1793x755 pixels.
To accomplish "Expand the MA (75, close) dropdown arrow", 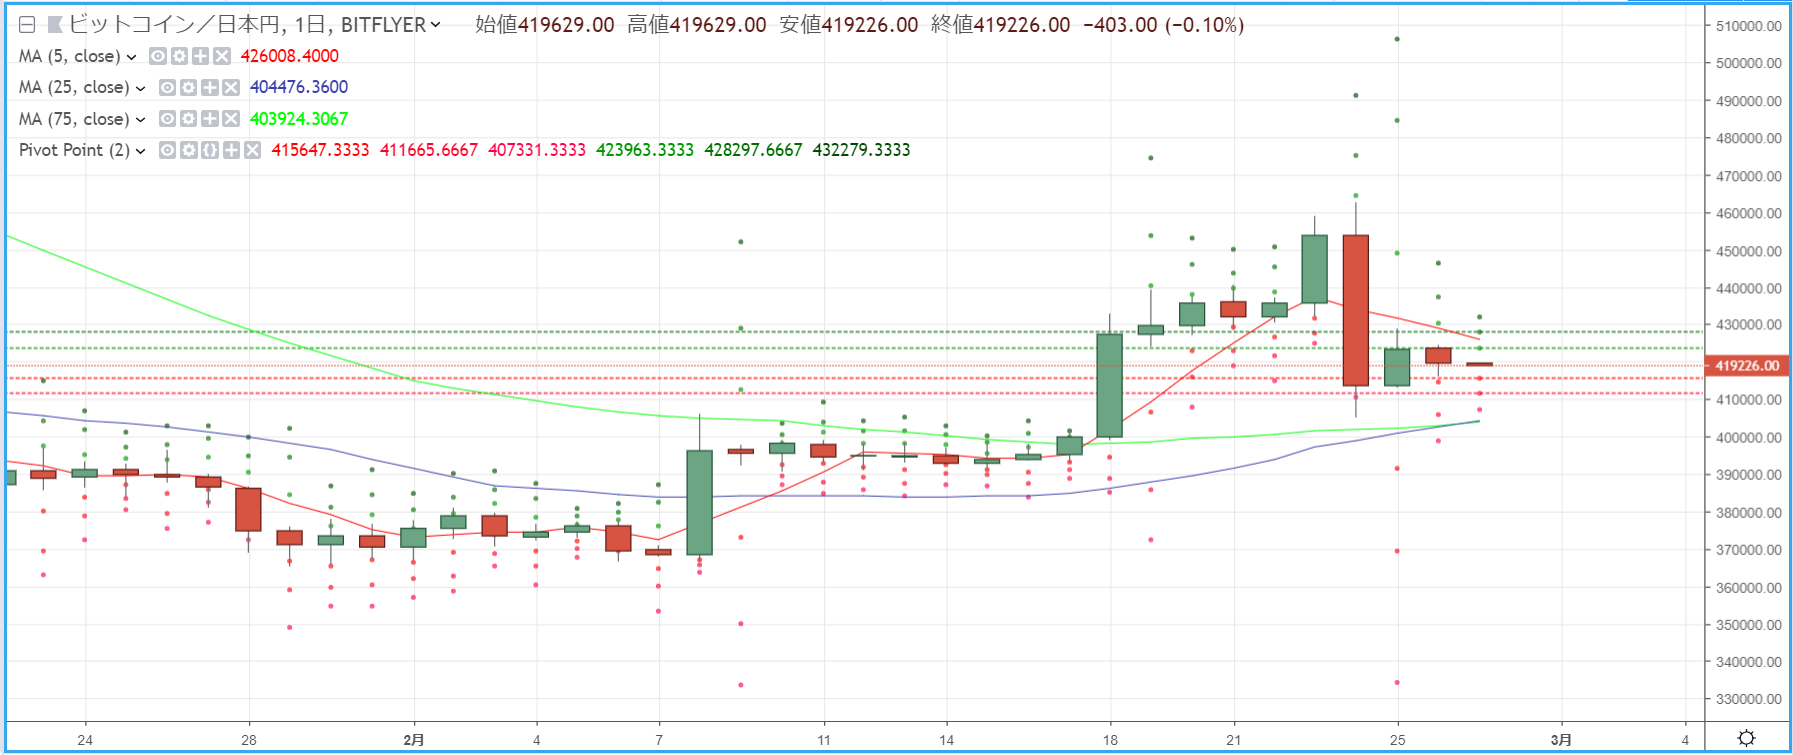I will tap(140, 120).
